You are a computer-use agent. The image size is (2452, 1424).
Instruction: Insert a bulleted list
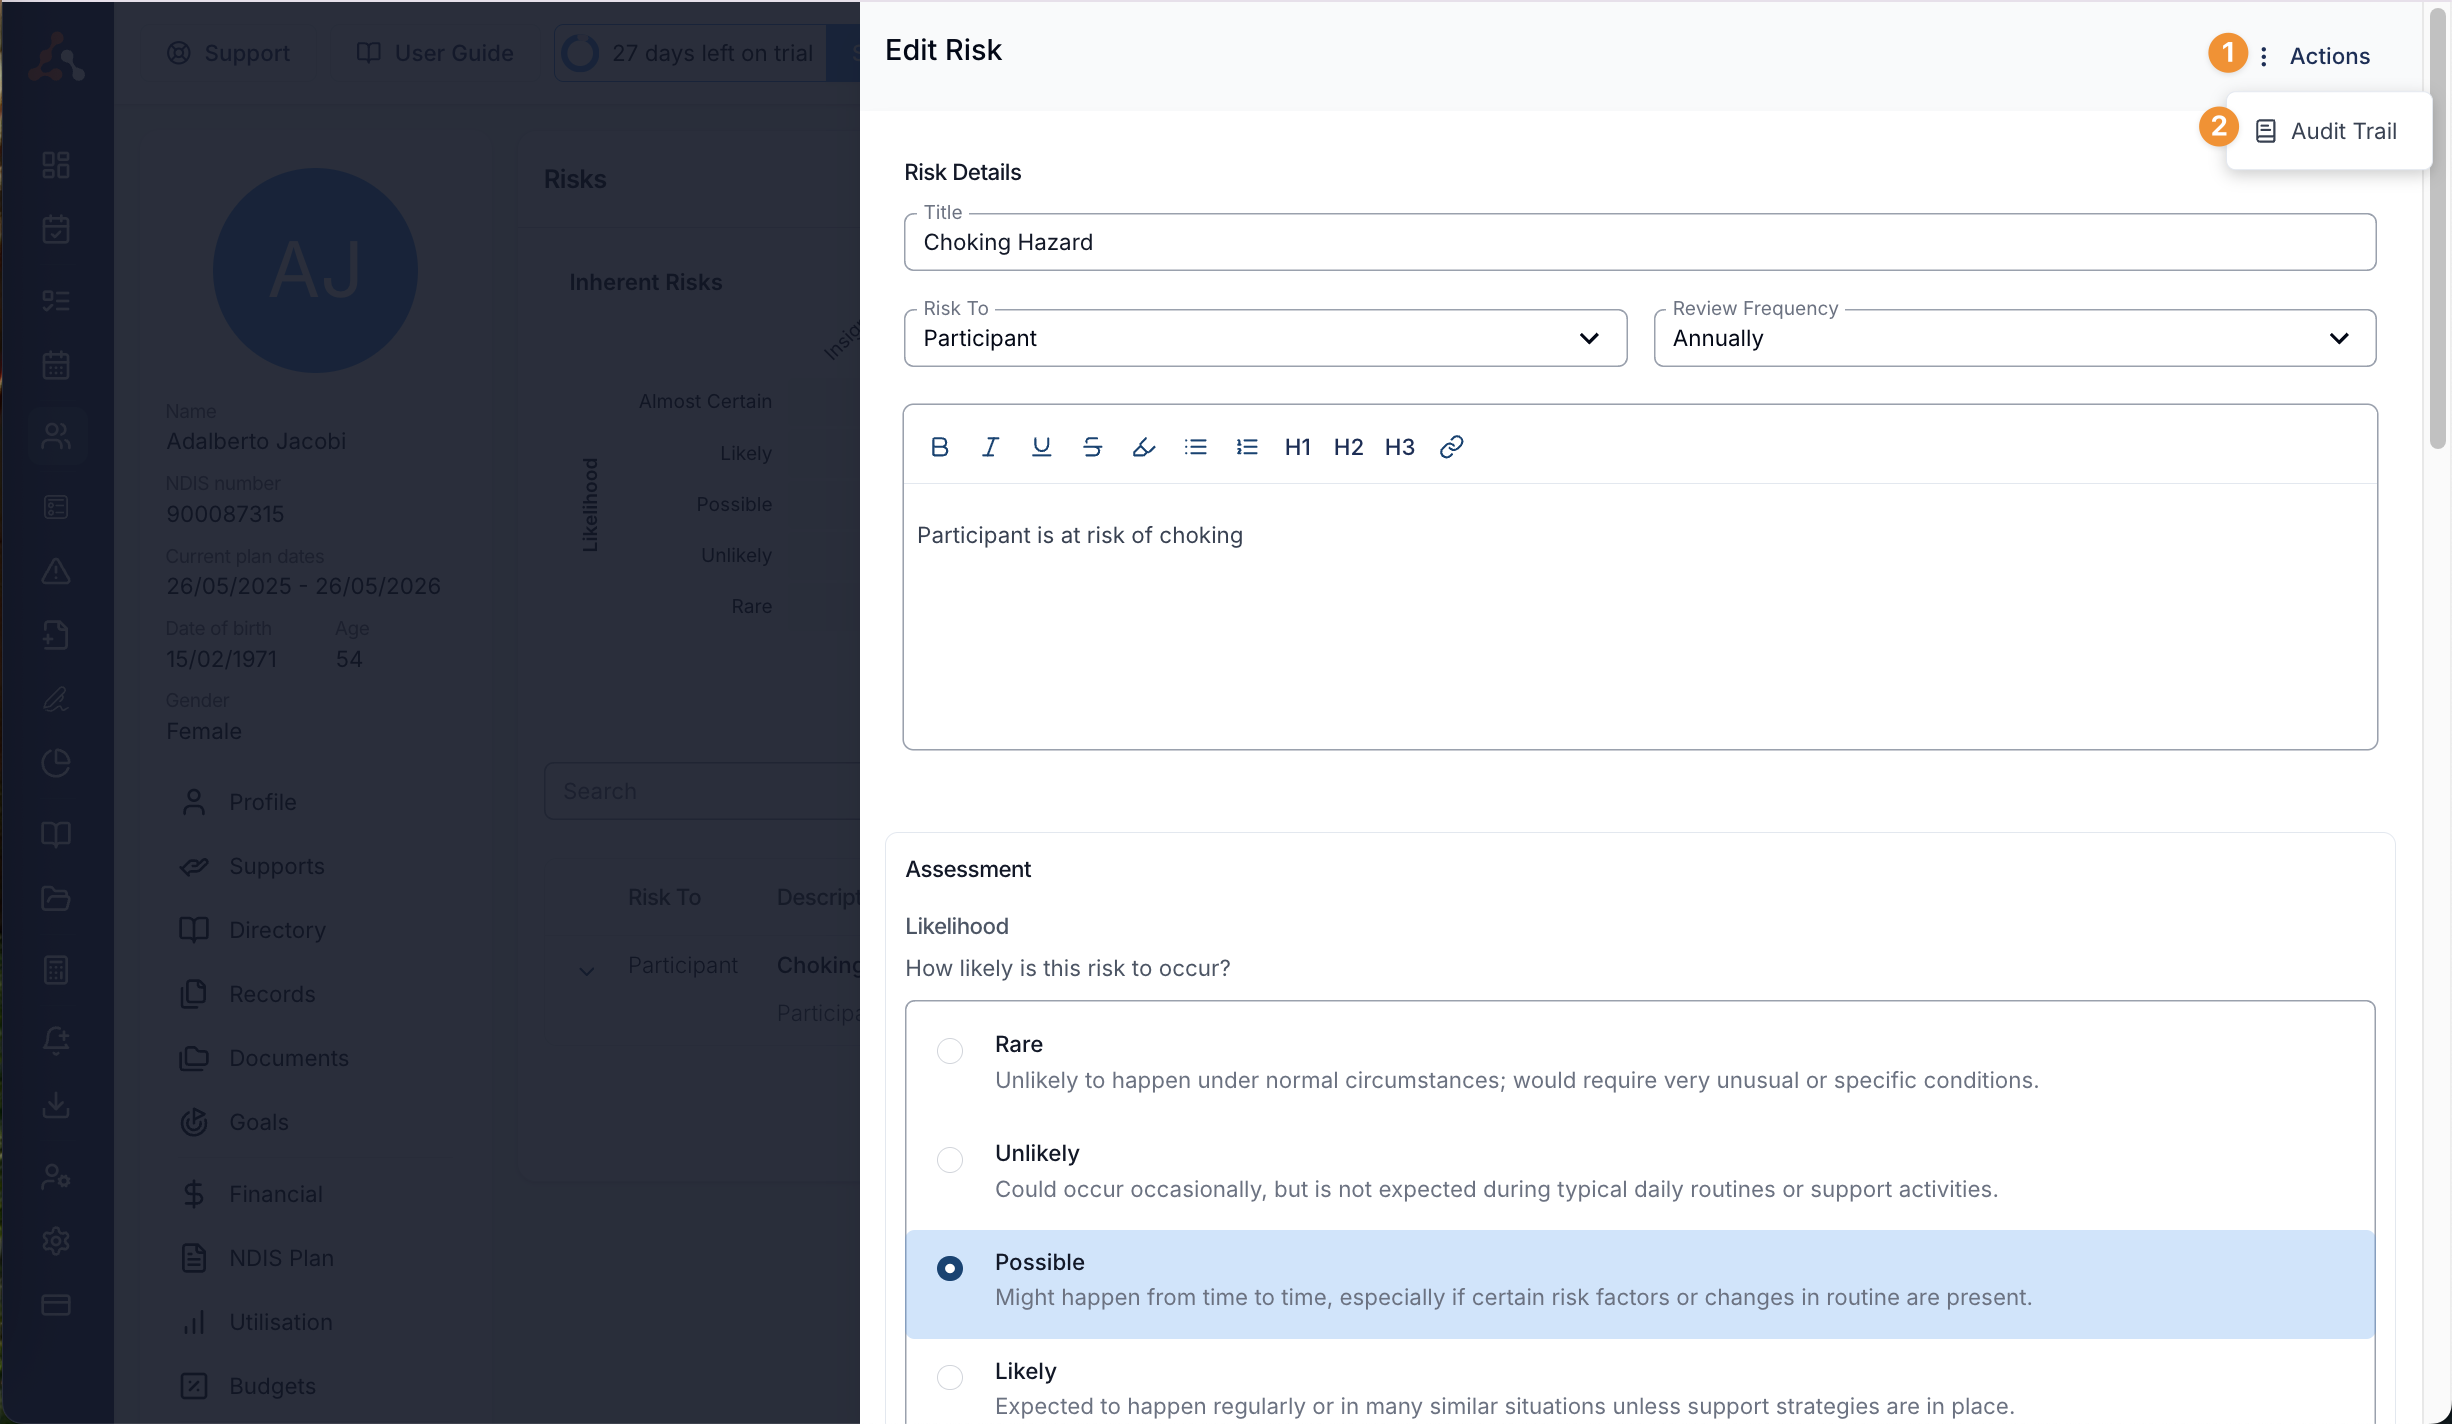pos(1195,447)
